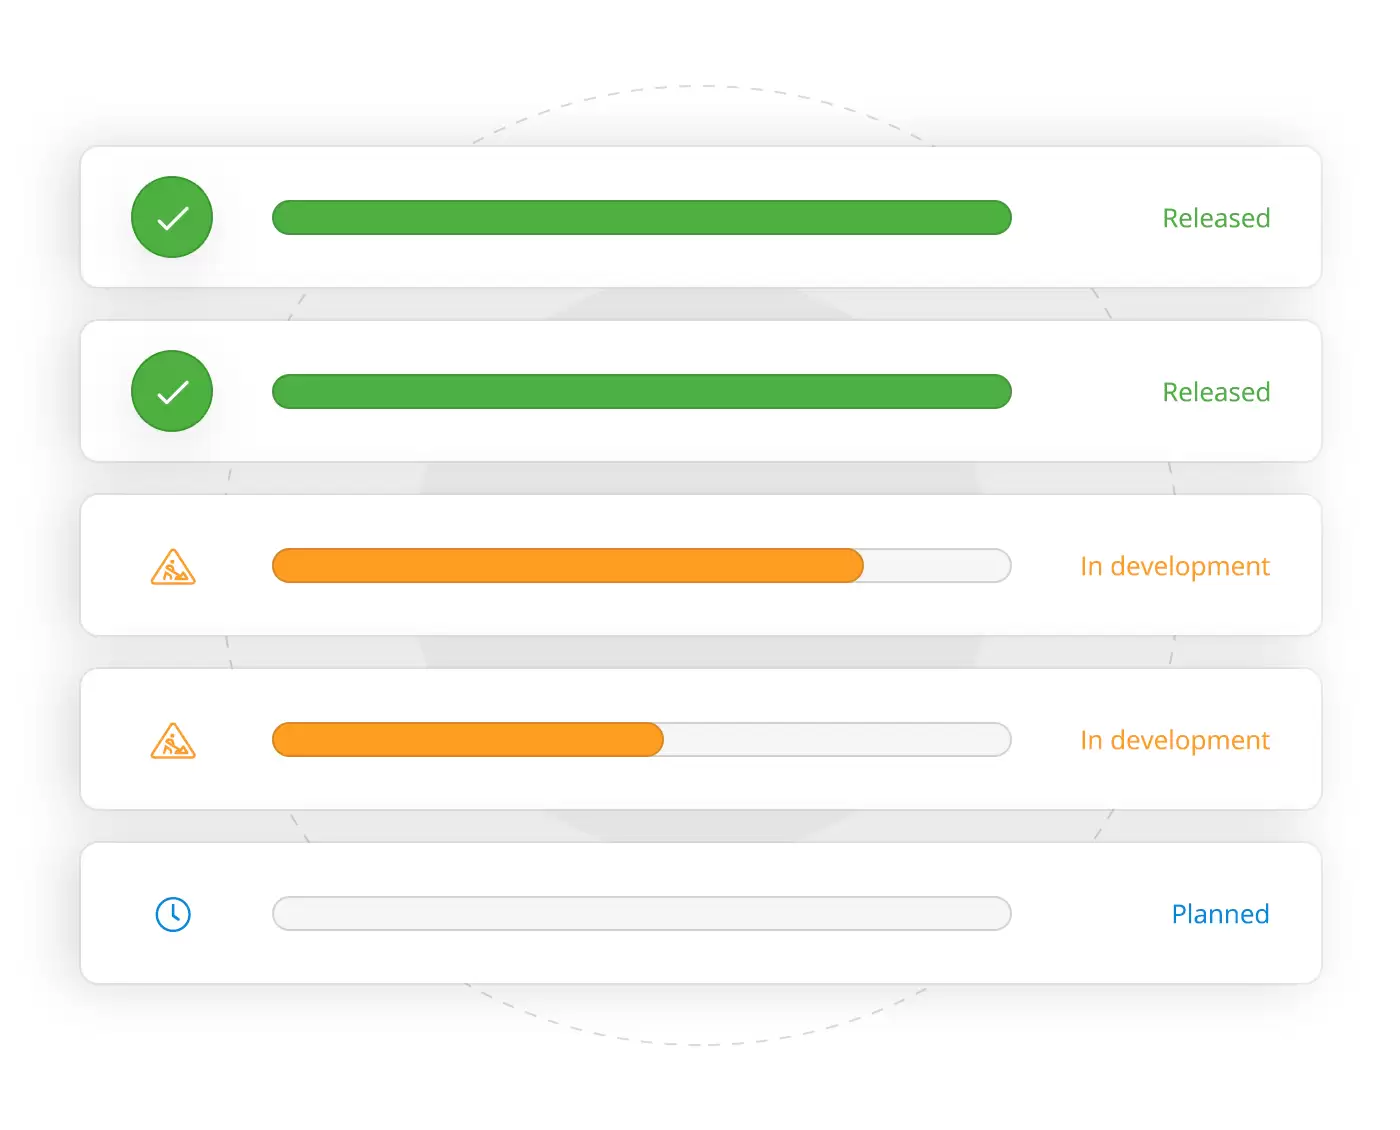Select the Planned feature row card
This screenshot has height=1130, width=1400.
pos(700,958)
